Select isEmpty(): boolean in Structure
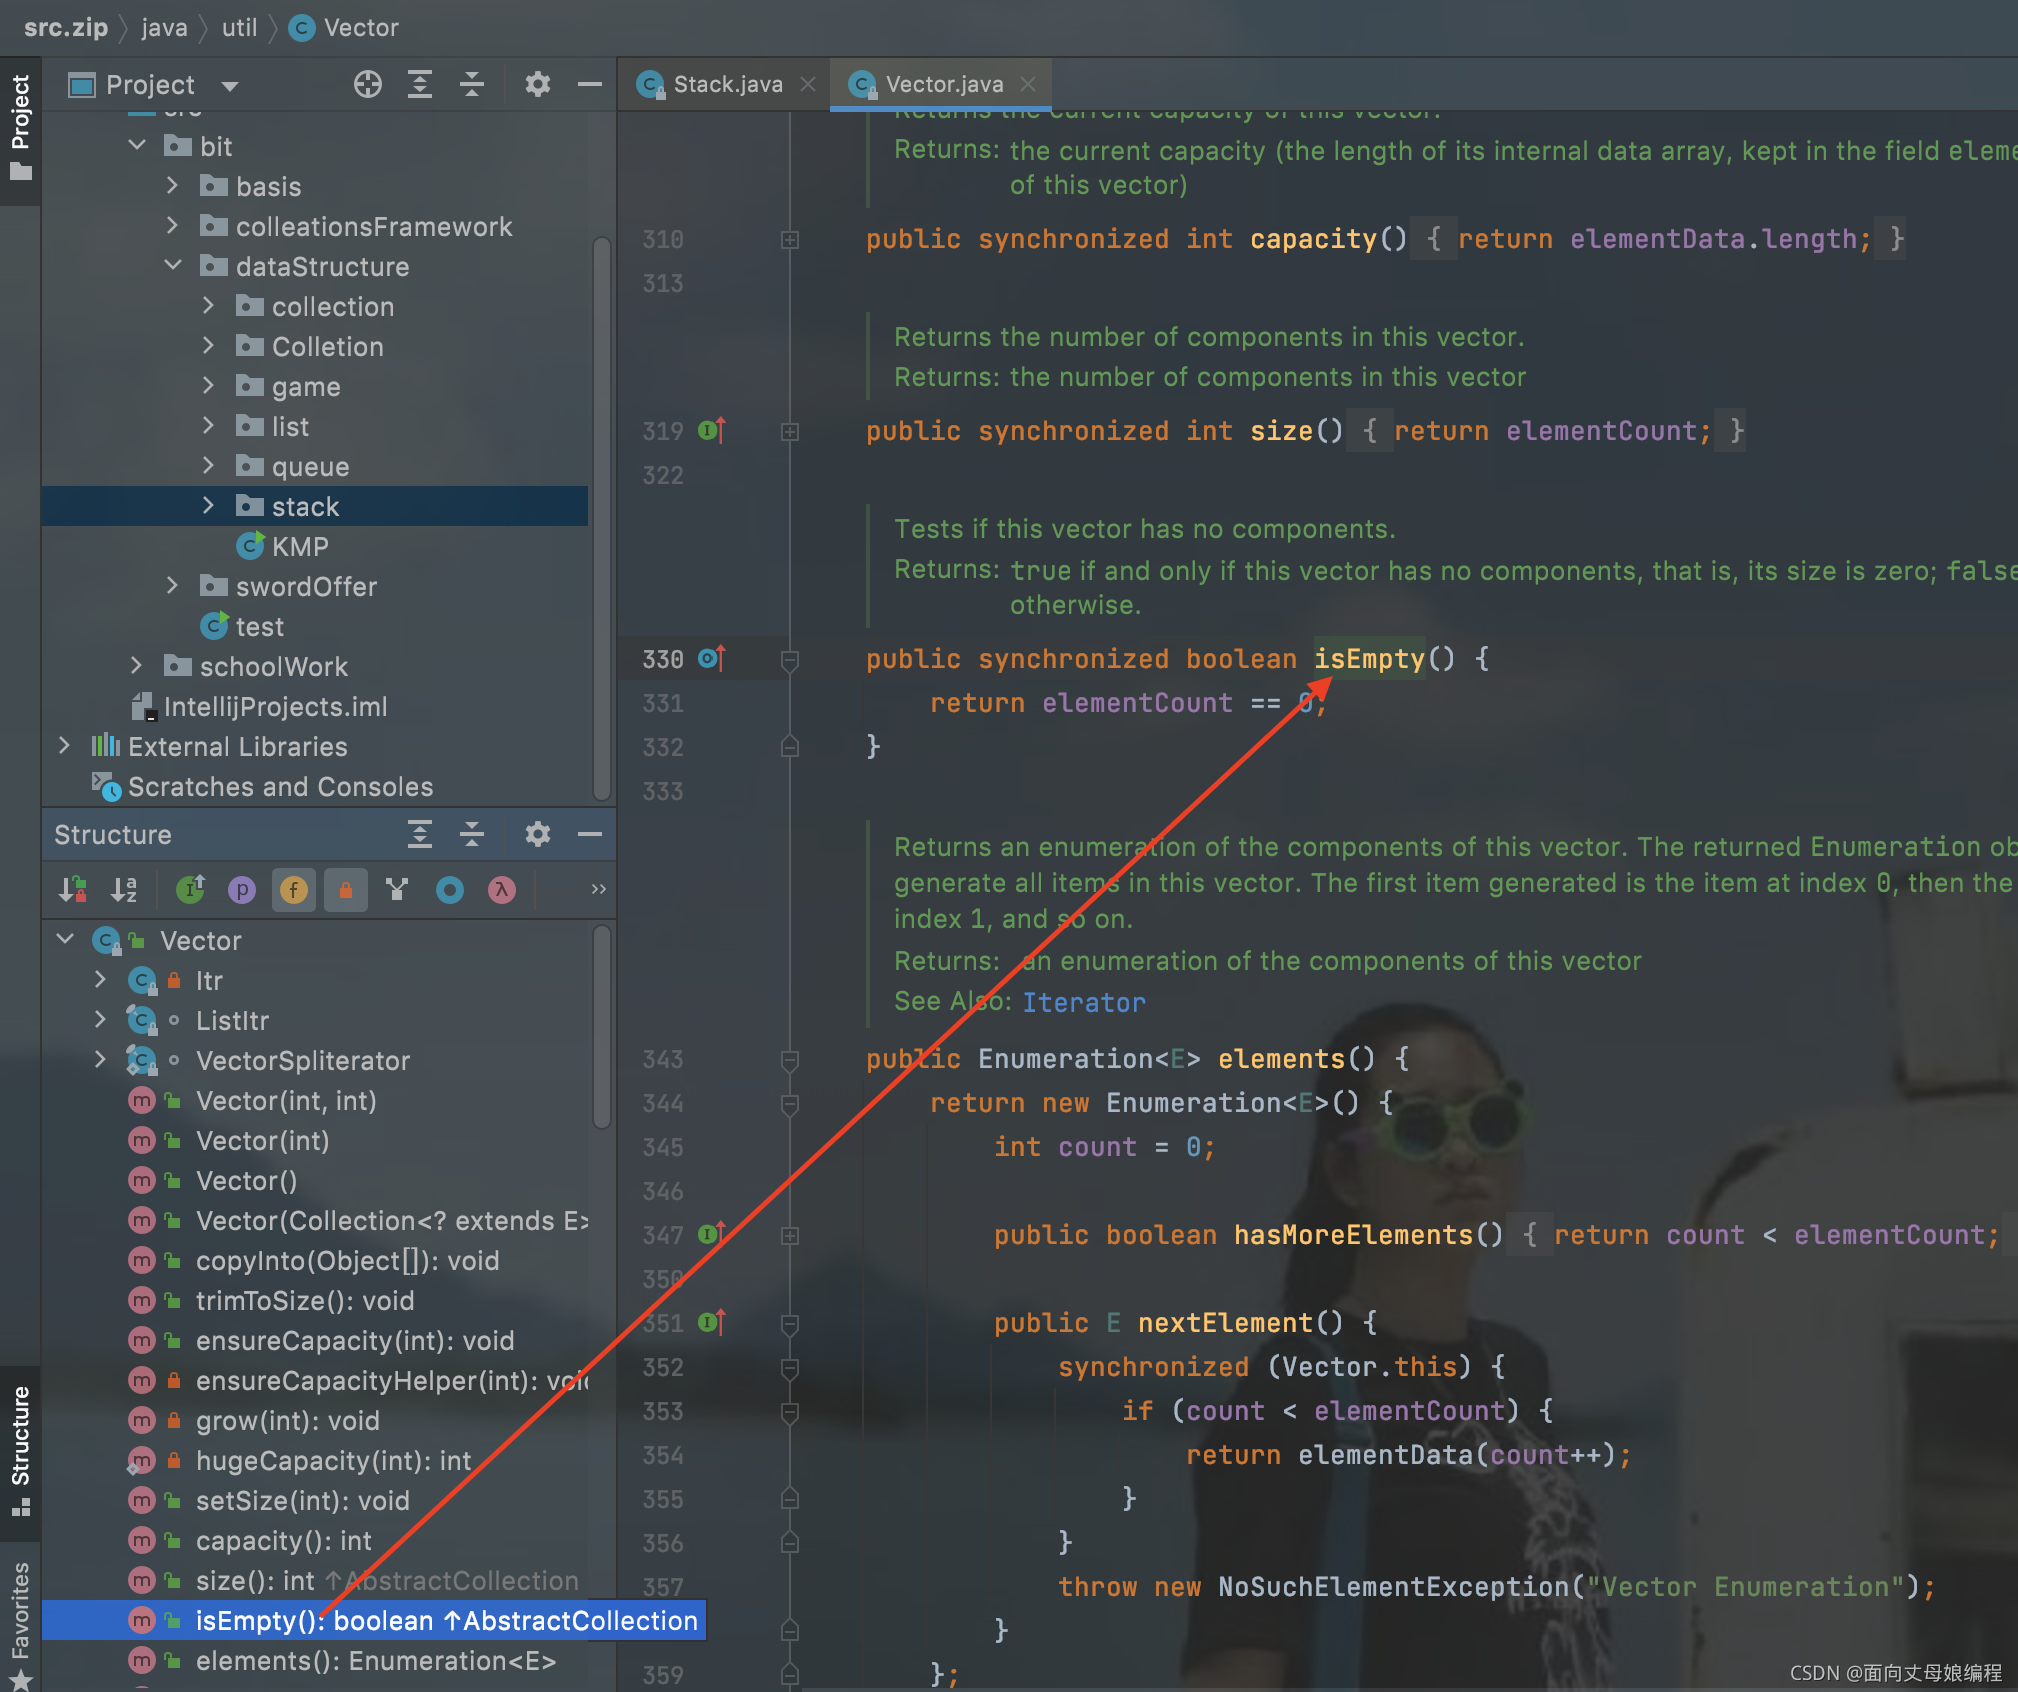This screenshot has width=2018, height=1692. click(374, 1620)
